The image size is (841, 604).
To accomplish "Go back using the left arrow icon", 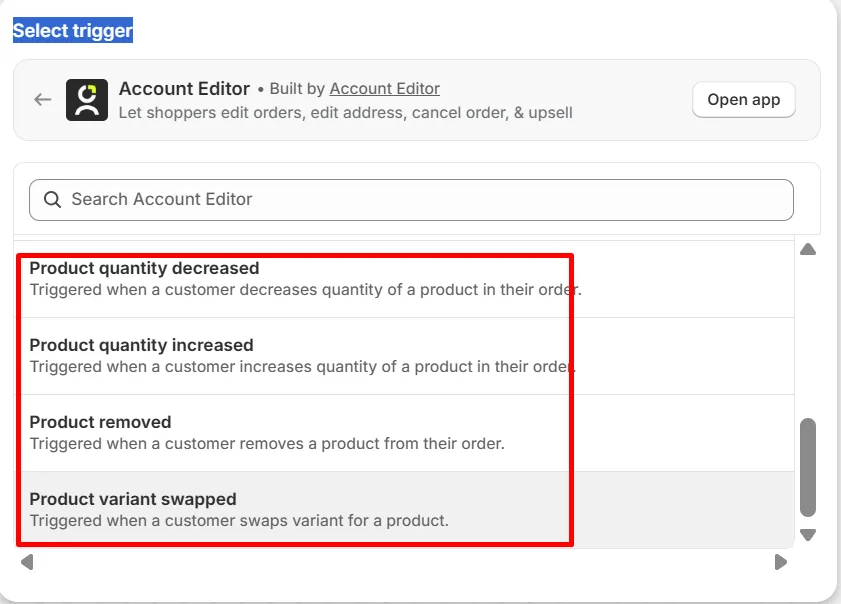I will (42, 100).
